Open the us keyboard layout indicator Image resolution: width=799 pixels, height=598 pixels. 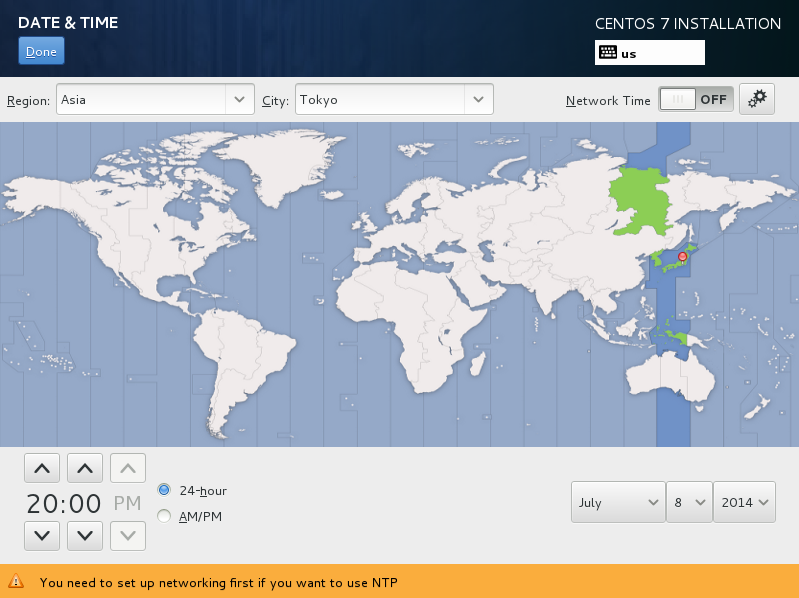coord(650,53)
